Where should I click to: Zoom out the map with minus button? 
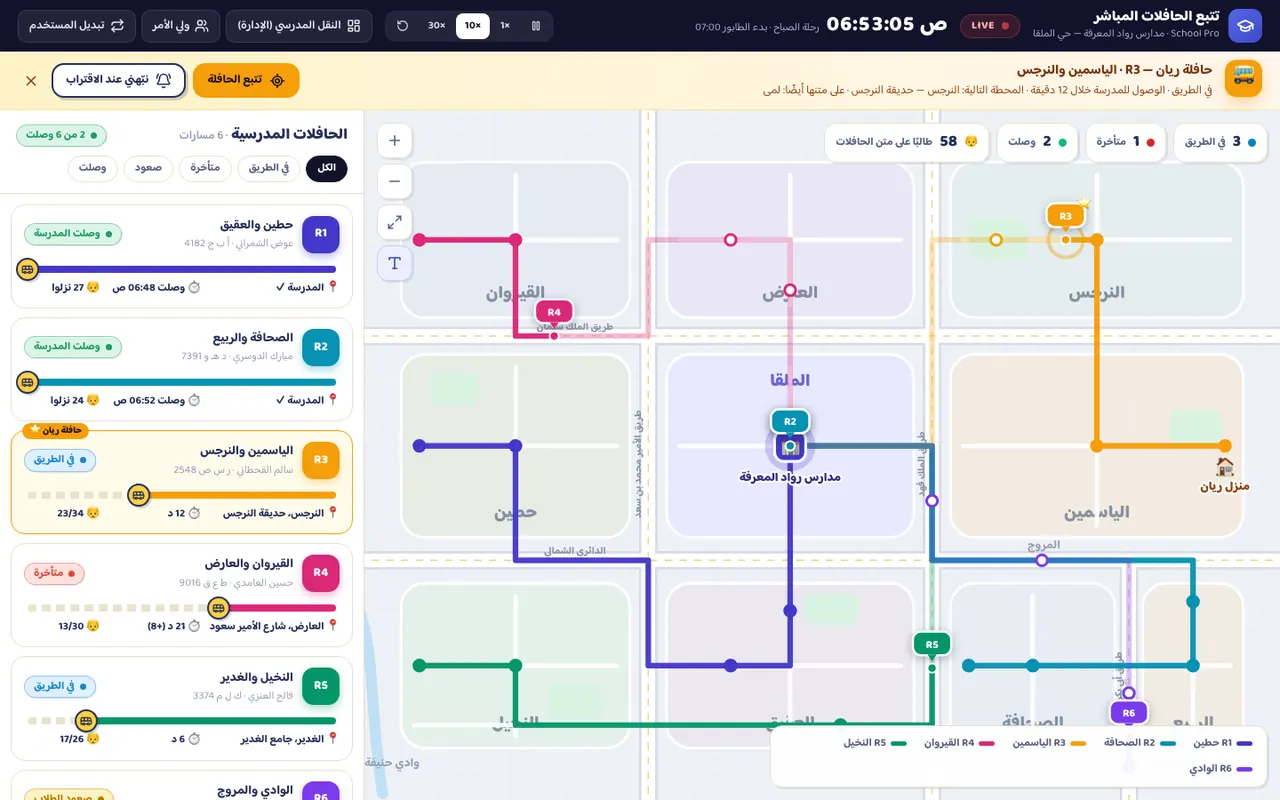click(395, 182)
